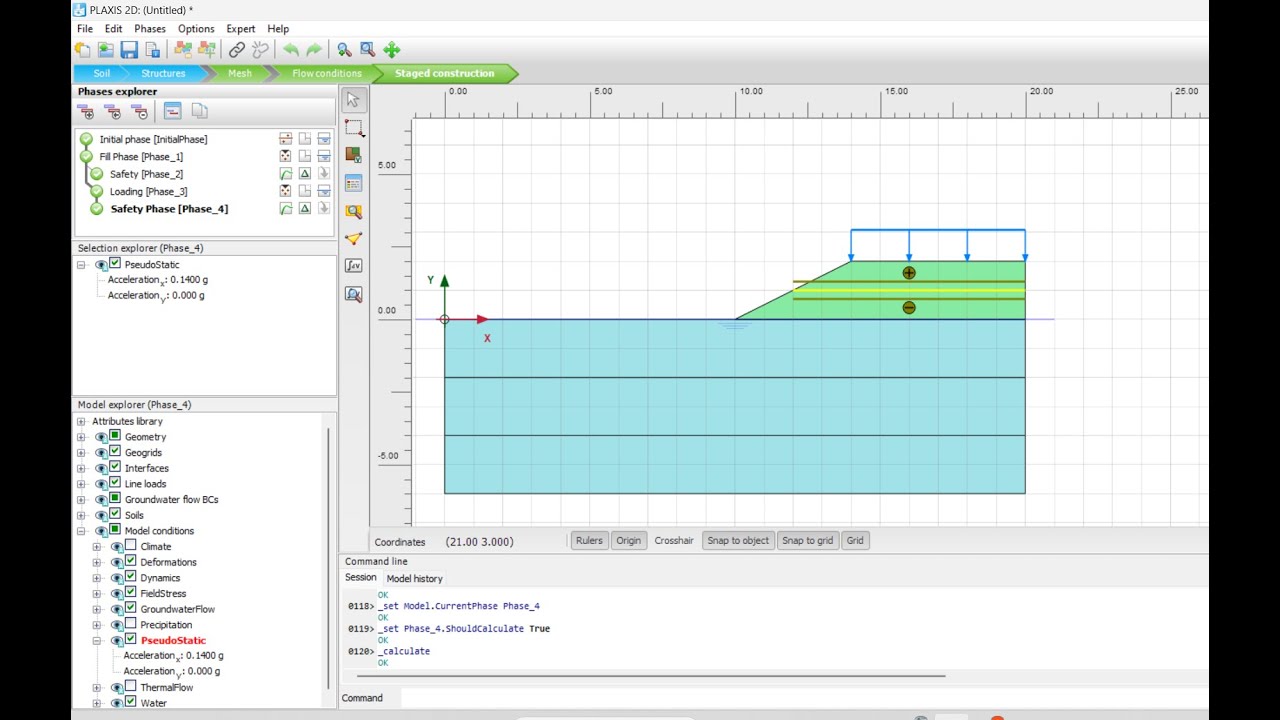Expand the Attributes library node
The image size is (1280, 720).
(81, 421)
